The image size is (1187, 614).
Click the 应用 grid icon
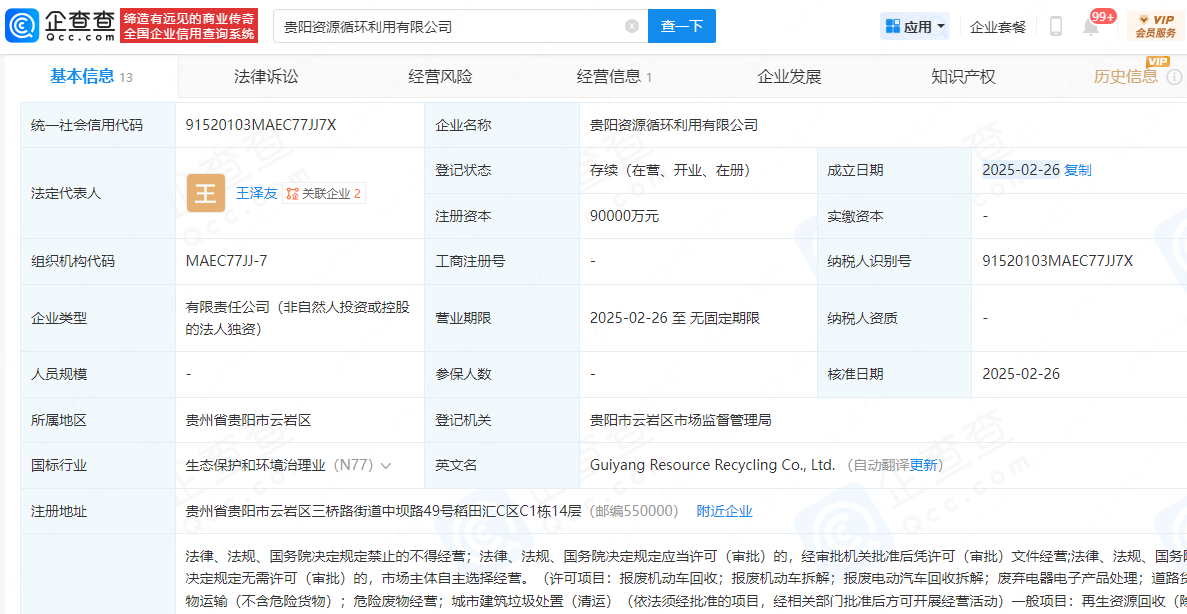pyautogui.click(x=893, y=26)
